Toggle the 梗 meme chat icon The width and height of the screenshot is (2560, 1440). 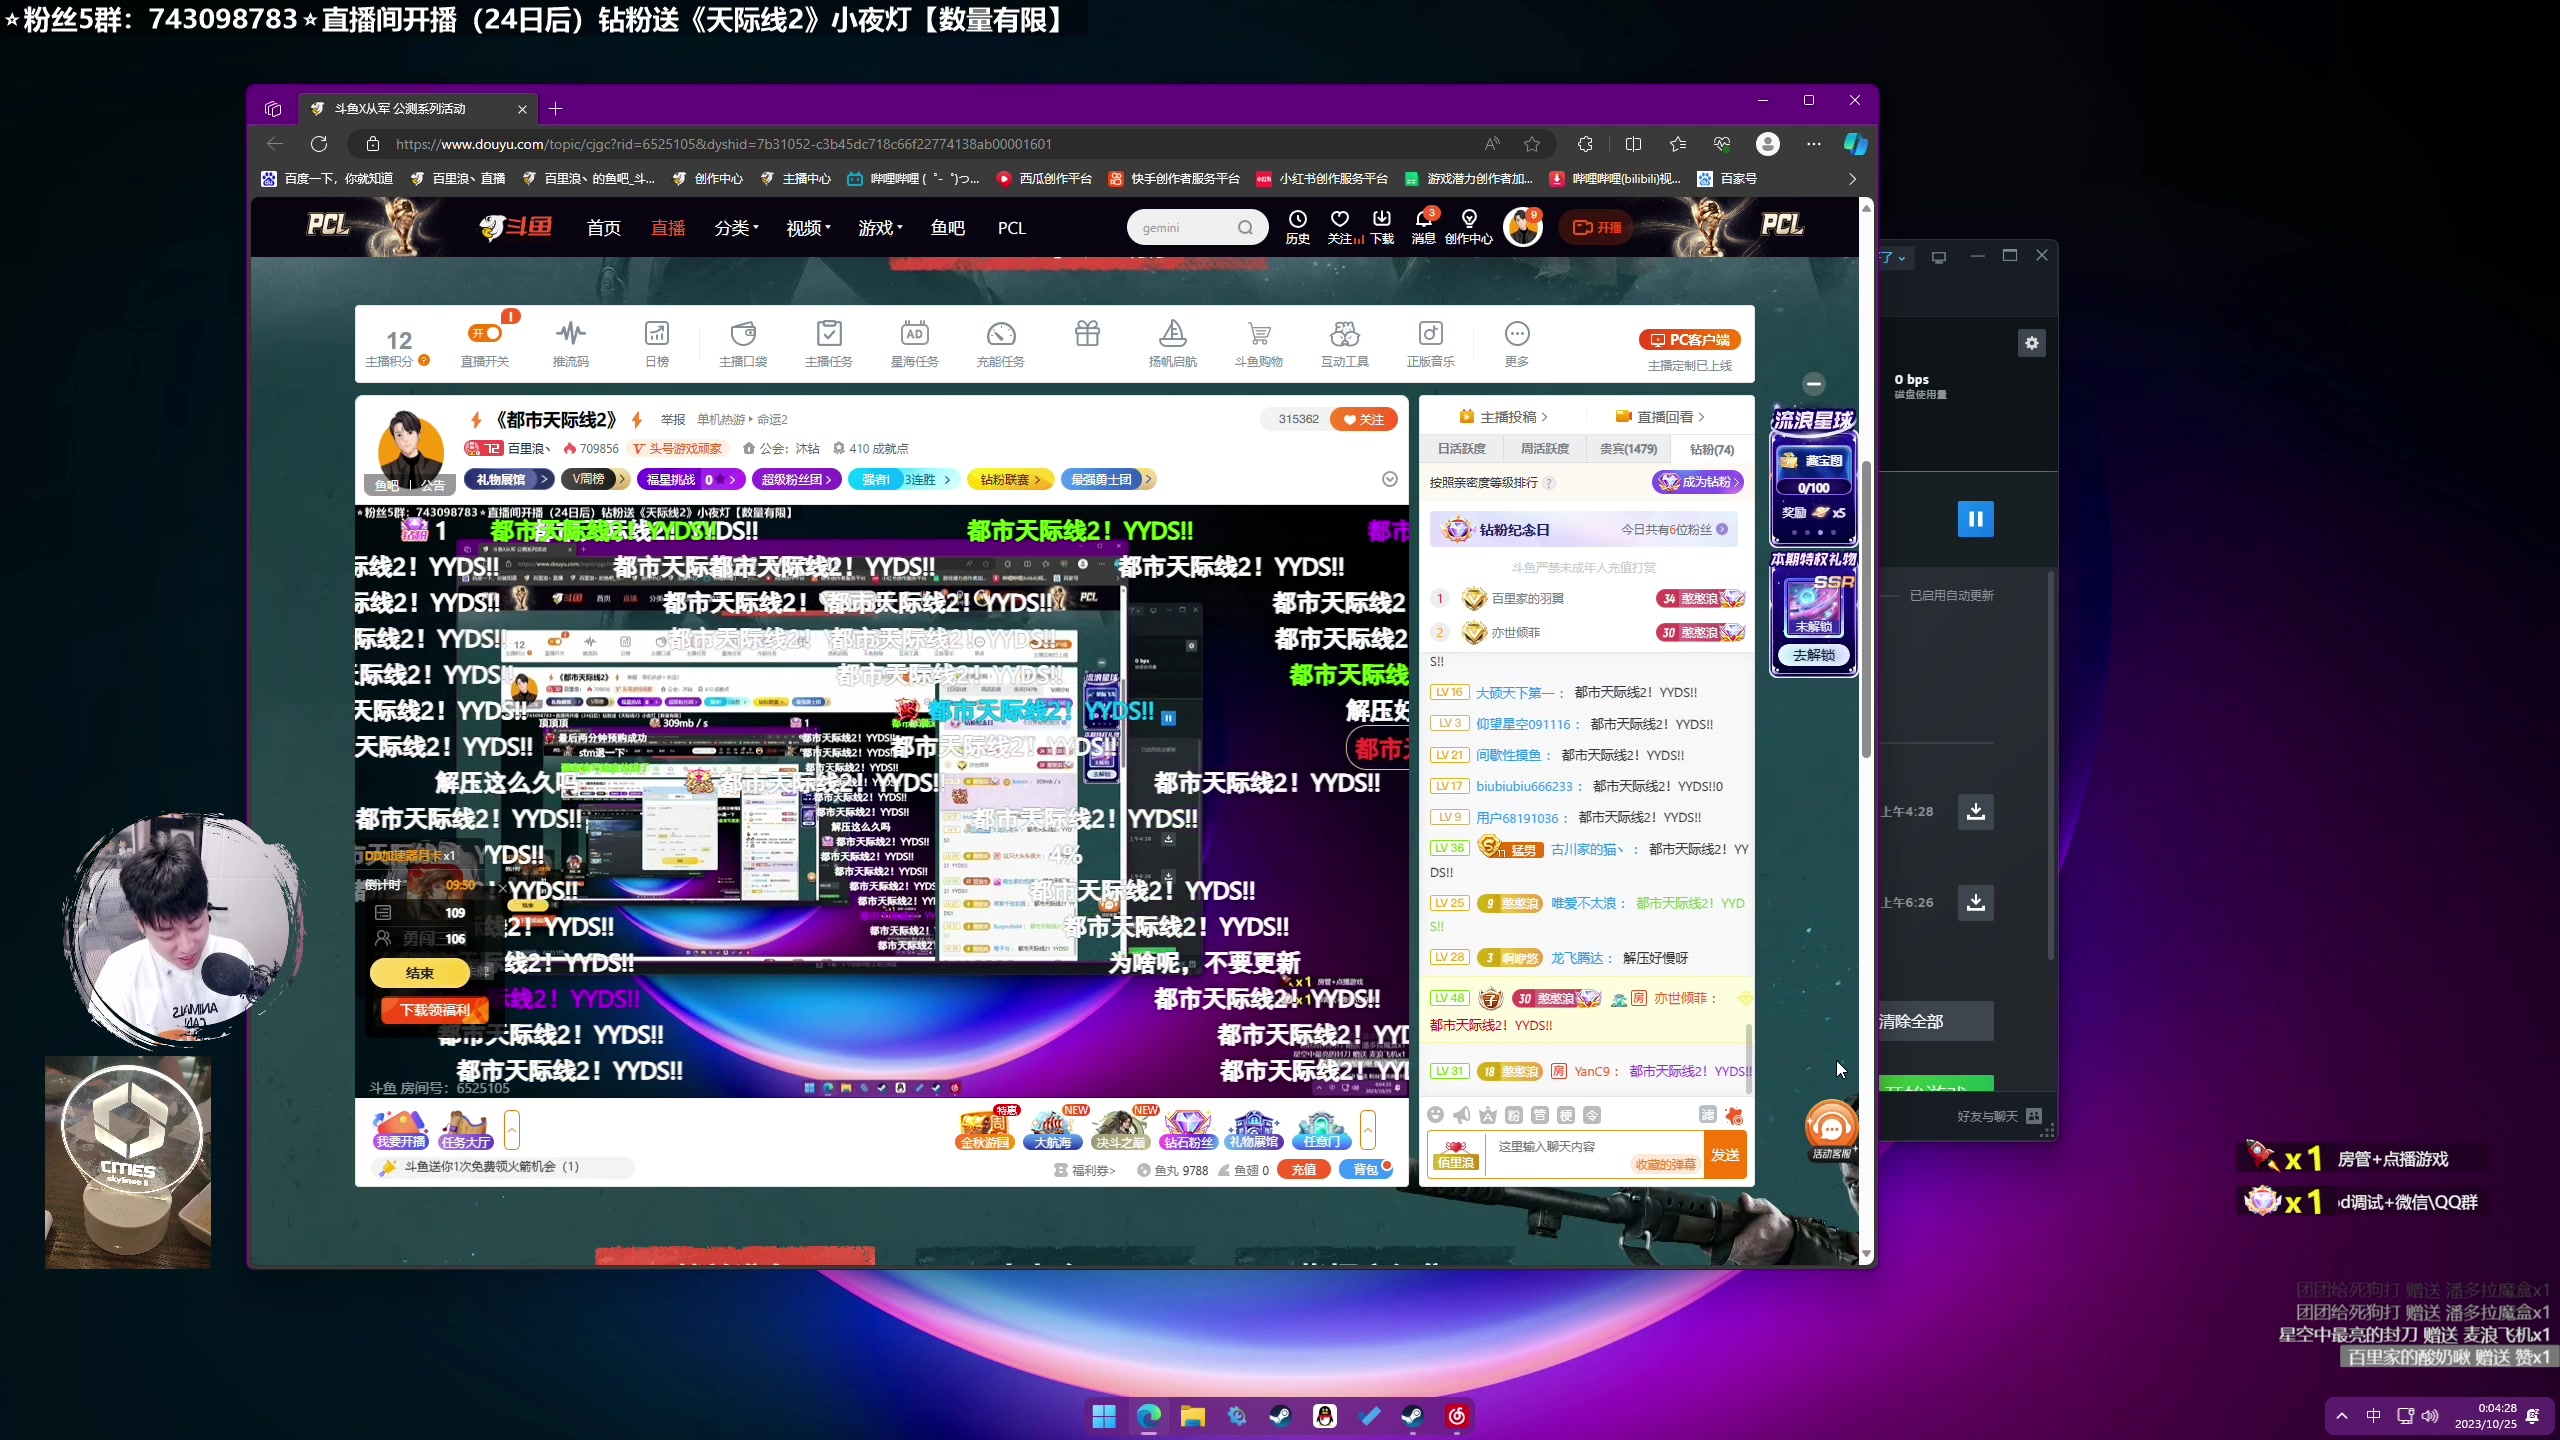(1566, 1114)
